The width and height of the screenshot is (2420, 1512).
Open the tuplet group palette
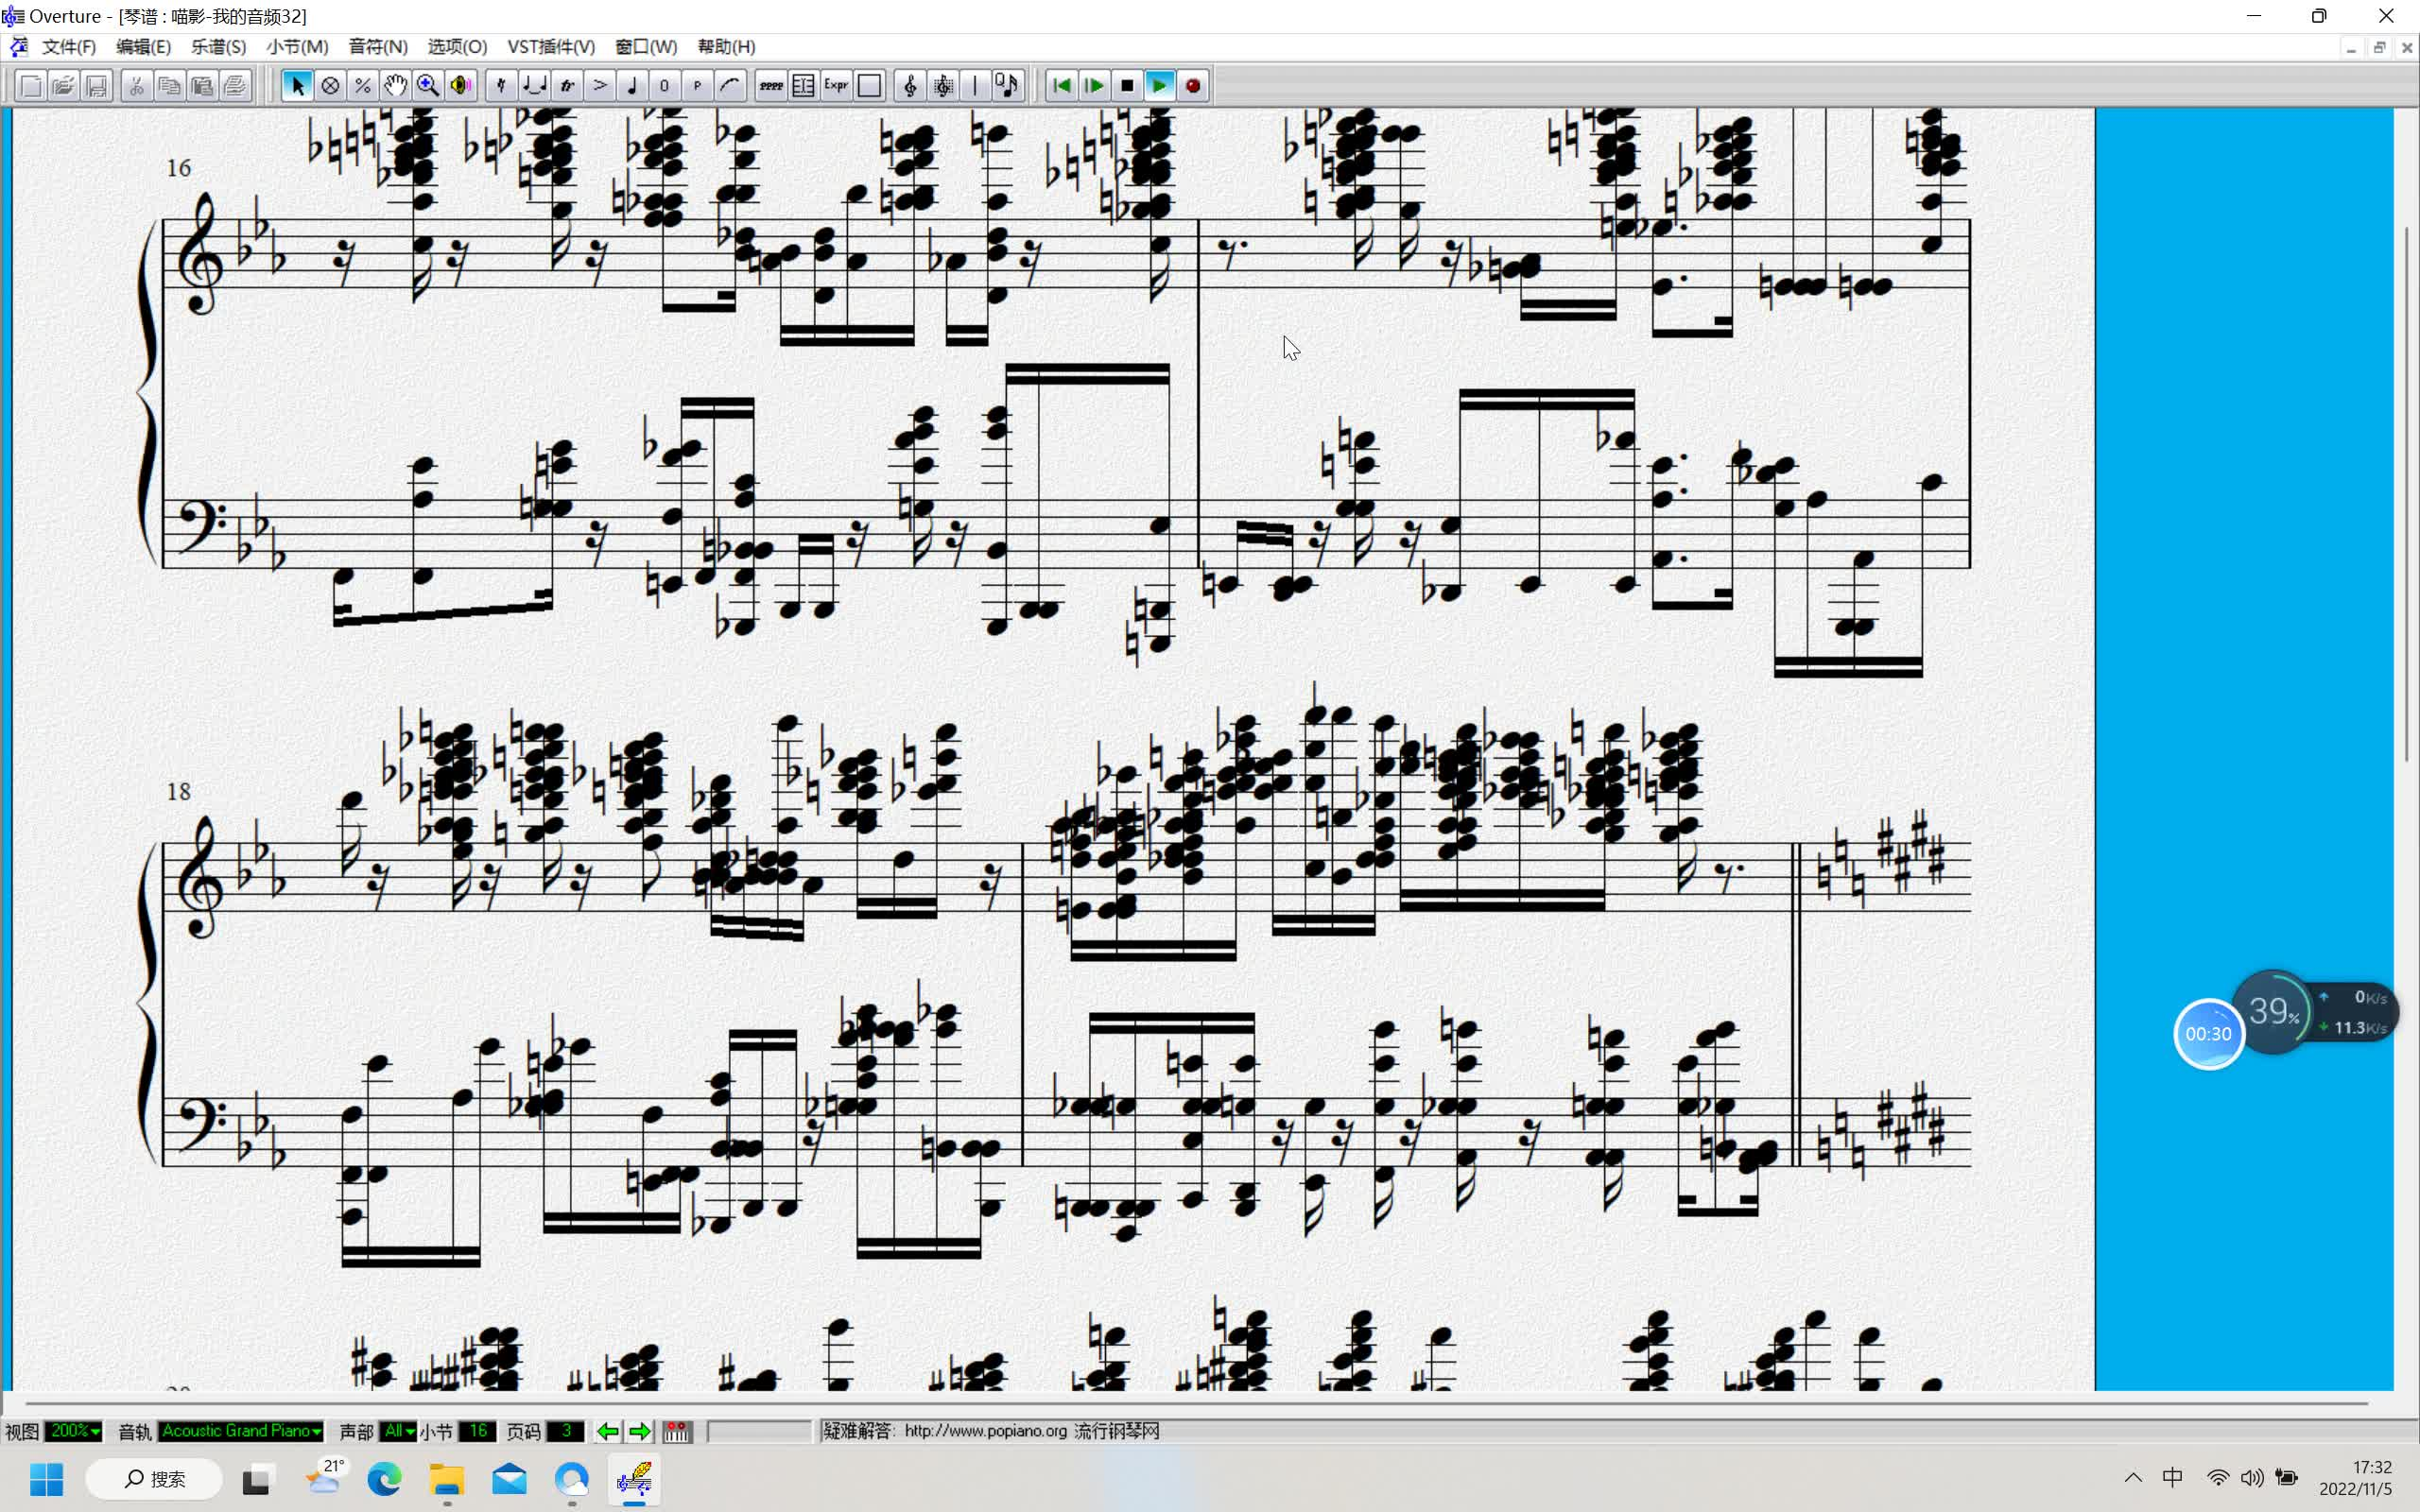(534, 86)
